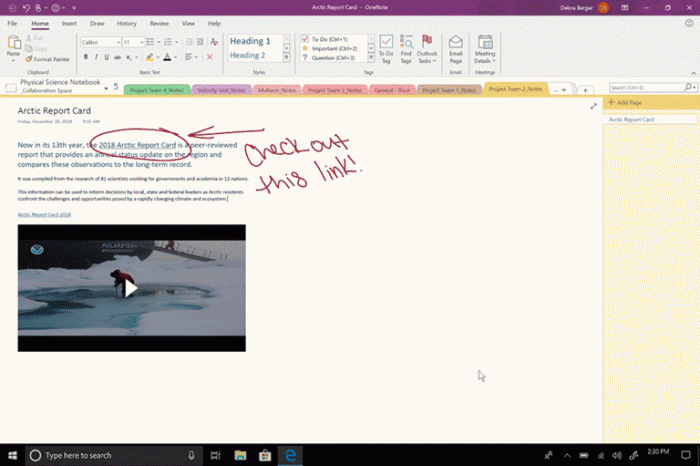Click the Format Painter tool
This screenshot has width=700, height=466.
(50, 59)
